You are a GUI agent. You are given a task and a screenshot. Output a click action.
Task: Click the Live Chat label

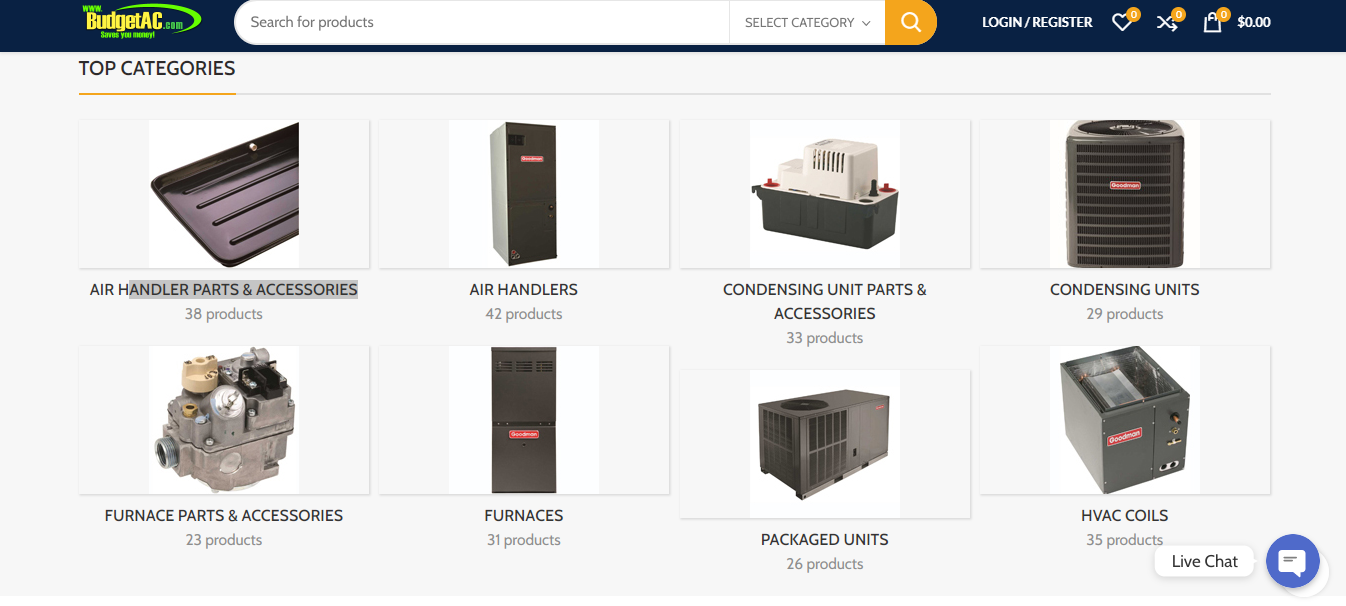(x=1205, y=561)
